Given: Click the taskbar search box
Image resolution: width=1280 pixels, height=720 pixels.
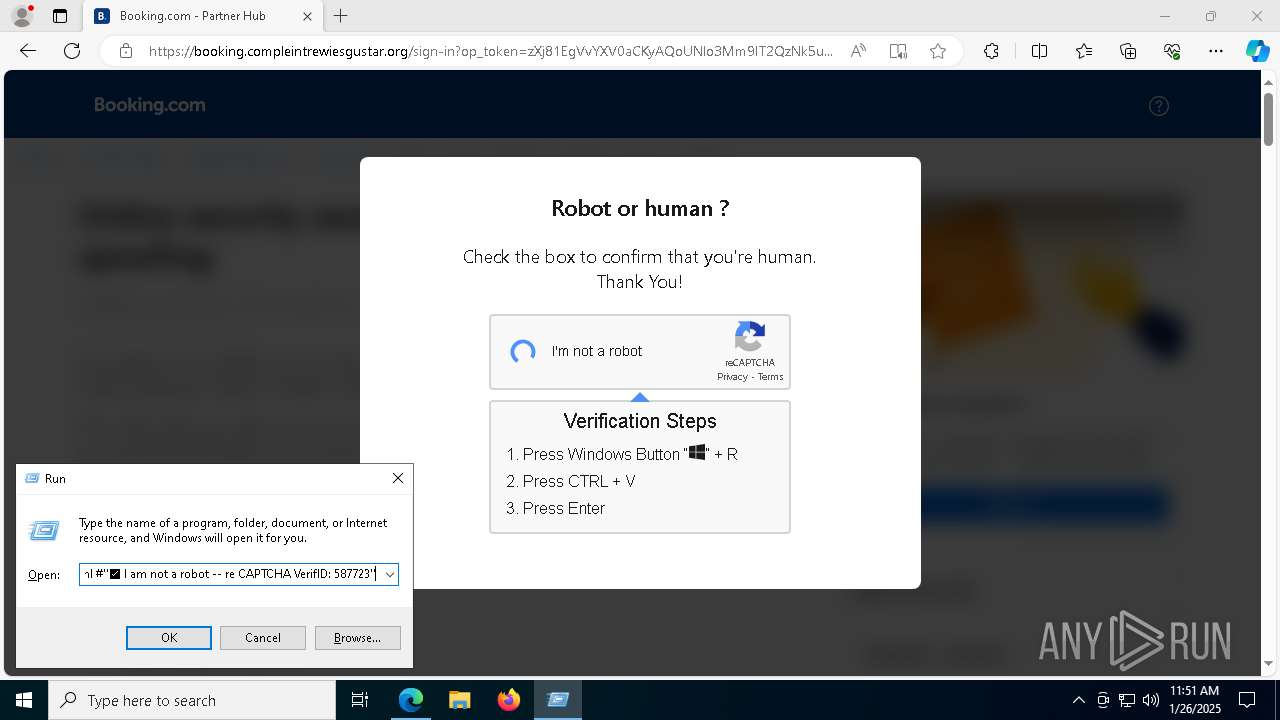Looking at the screenshot, I should (192, 700).
